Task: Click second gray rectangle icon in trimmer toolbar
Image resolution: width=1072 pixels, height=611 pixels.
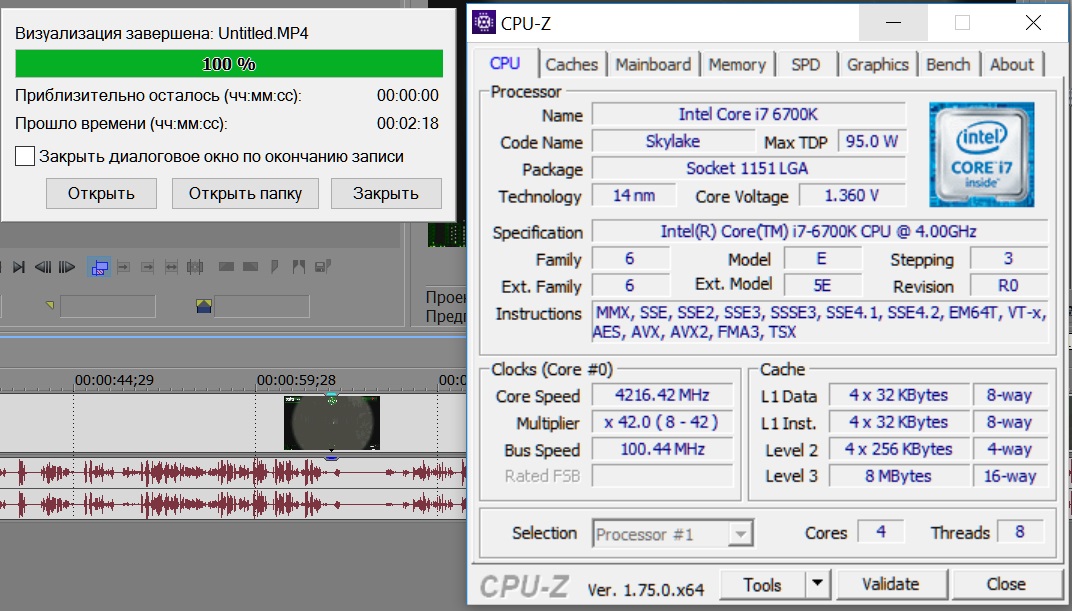Action: pos(250,267)
